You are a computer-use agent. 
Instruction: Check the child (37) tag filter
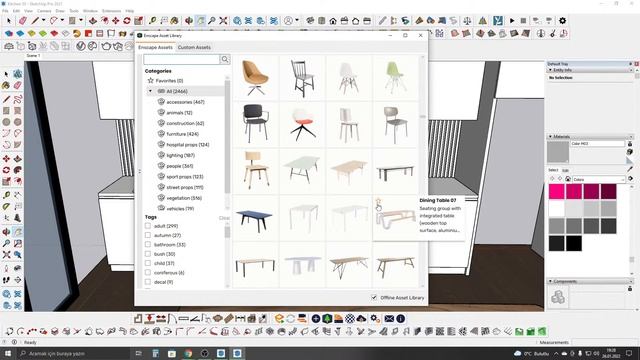pos(148,263)
